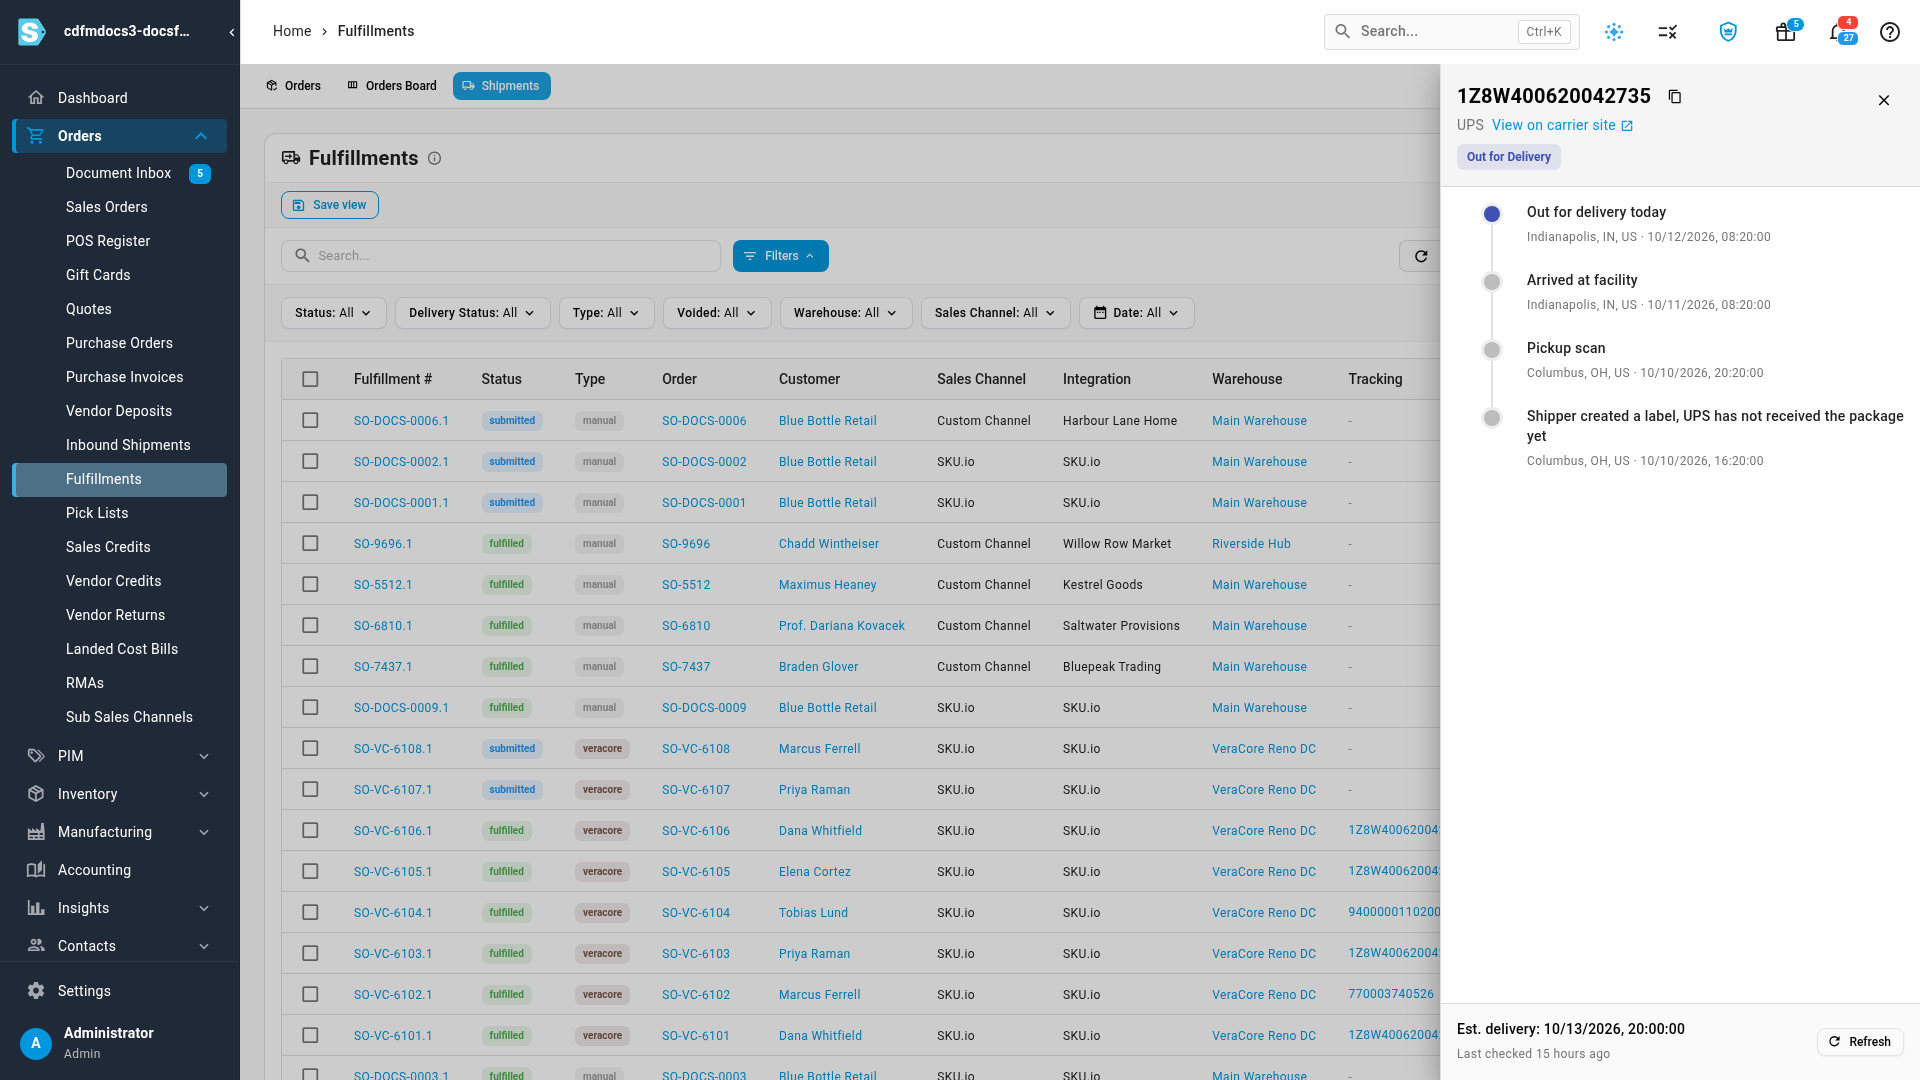Click the sparkle AI assistant icon
Image resolution: width=1920 pixels, height=1080 pixels.
pos(1614,32)
